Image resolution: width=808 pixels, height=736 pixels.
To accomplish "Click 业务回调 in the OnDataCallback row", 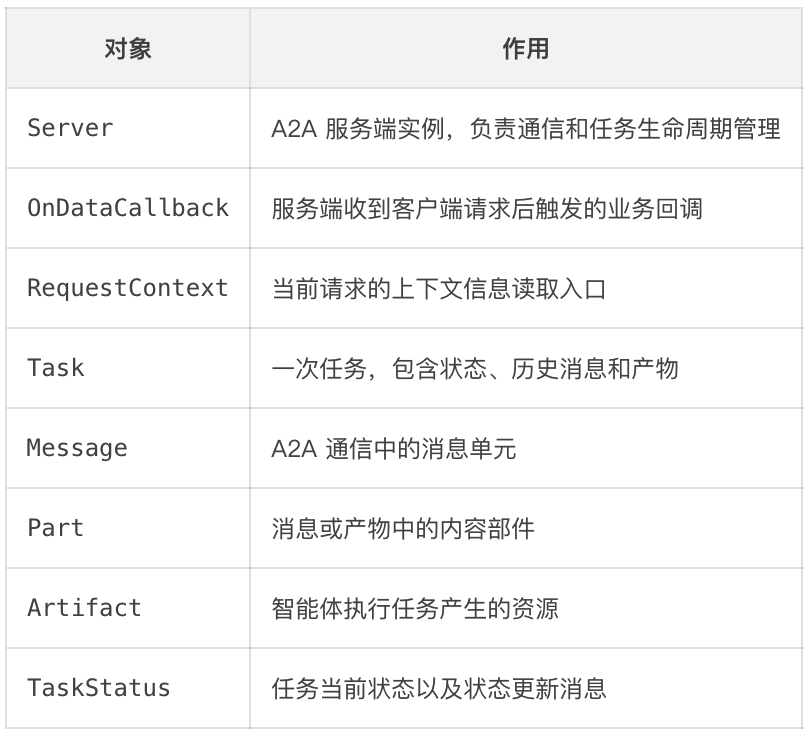I will [x=655, y=208].
